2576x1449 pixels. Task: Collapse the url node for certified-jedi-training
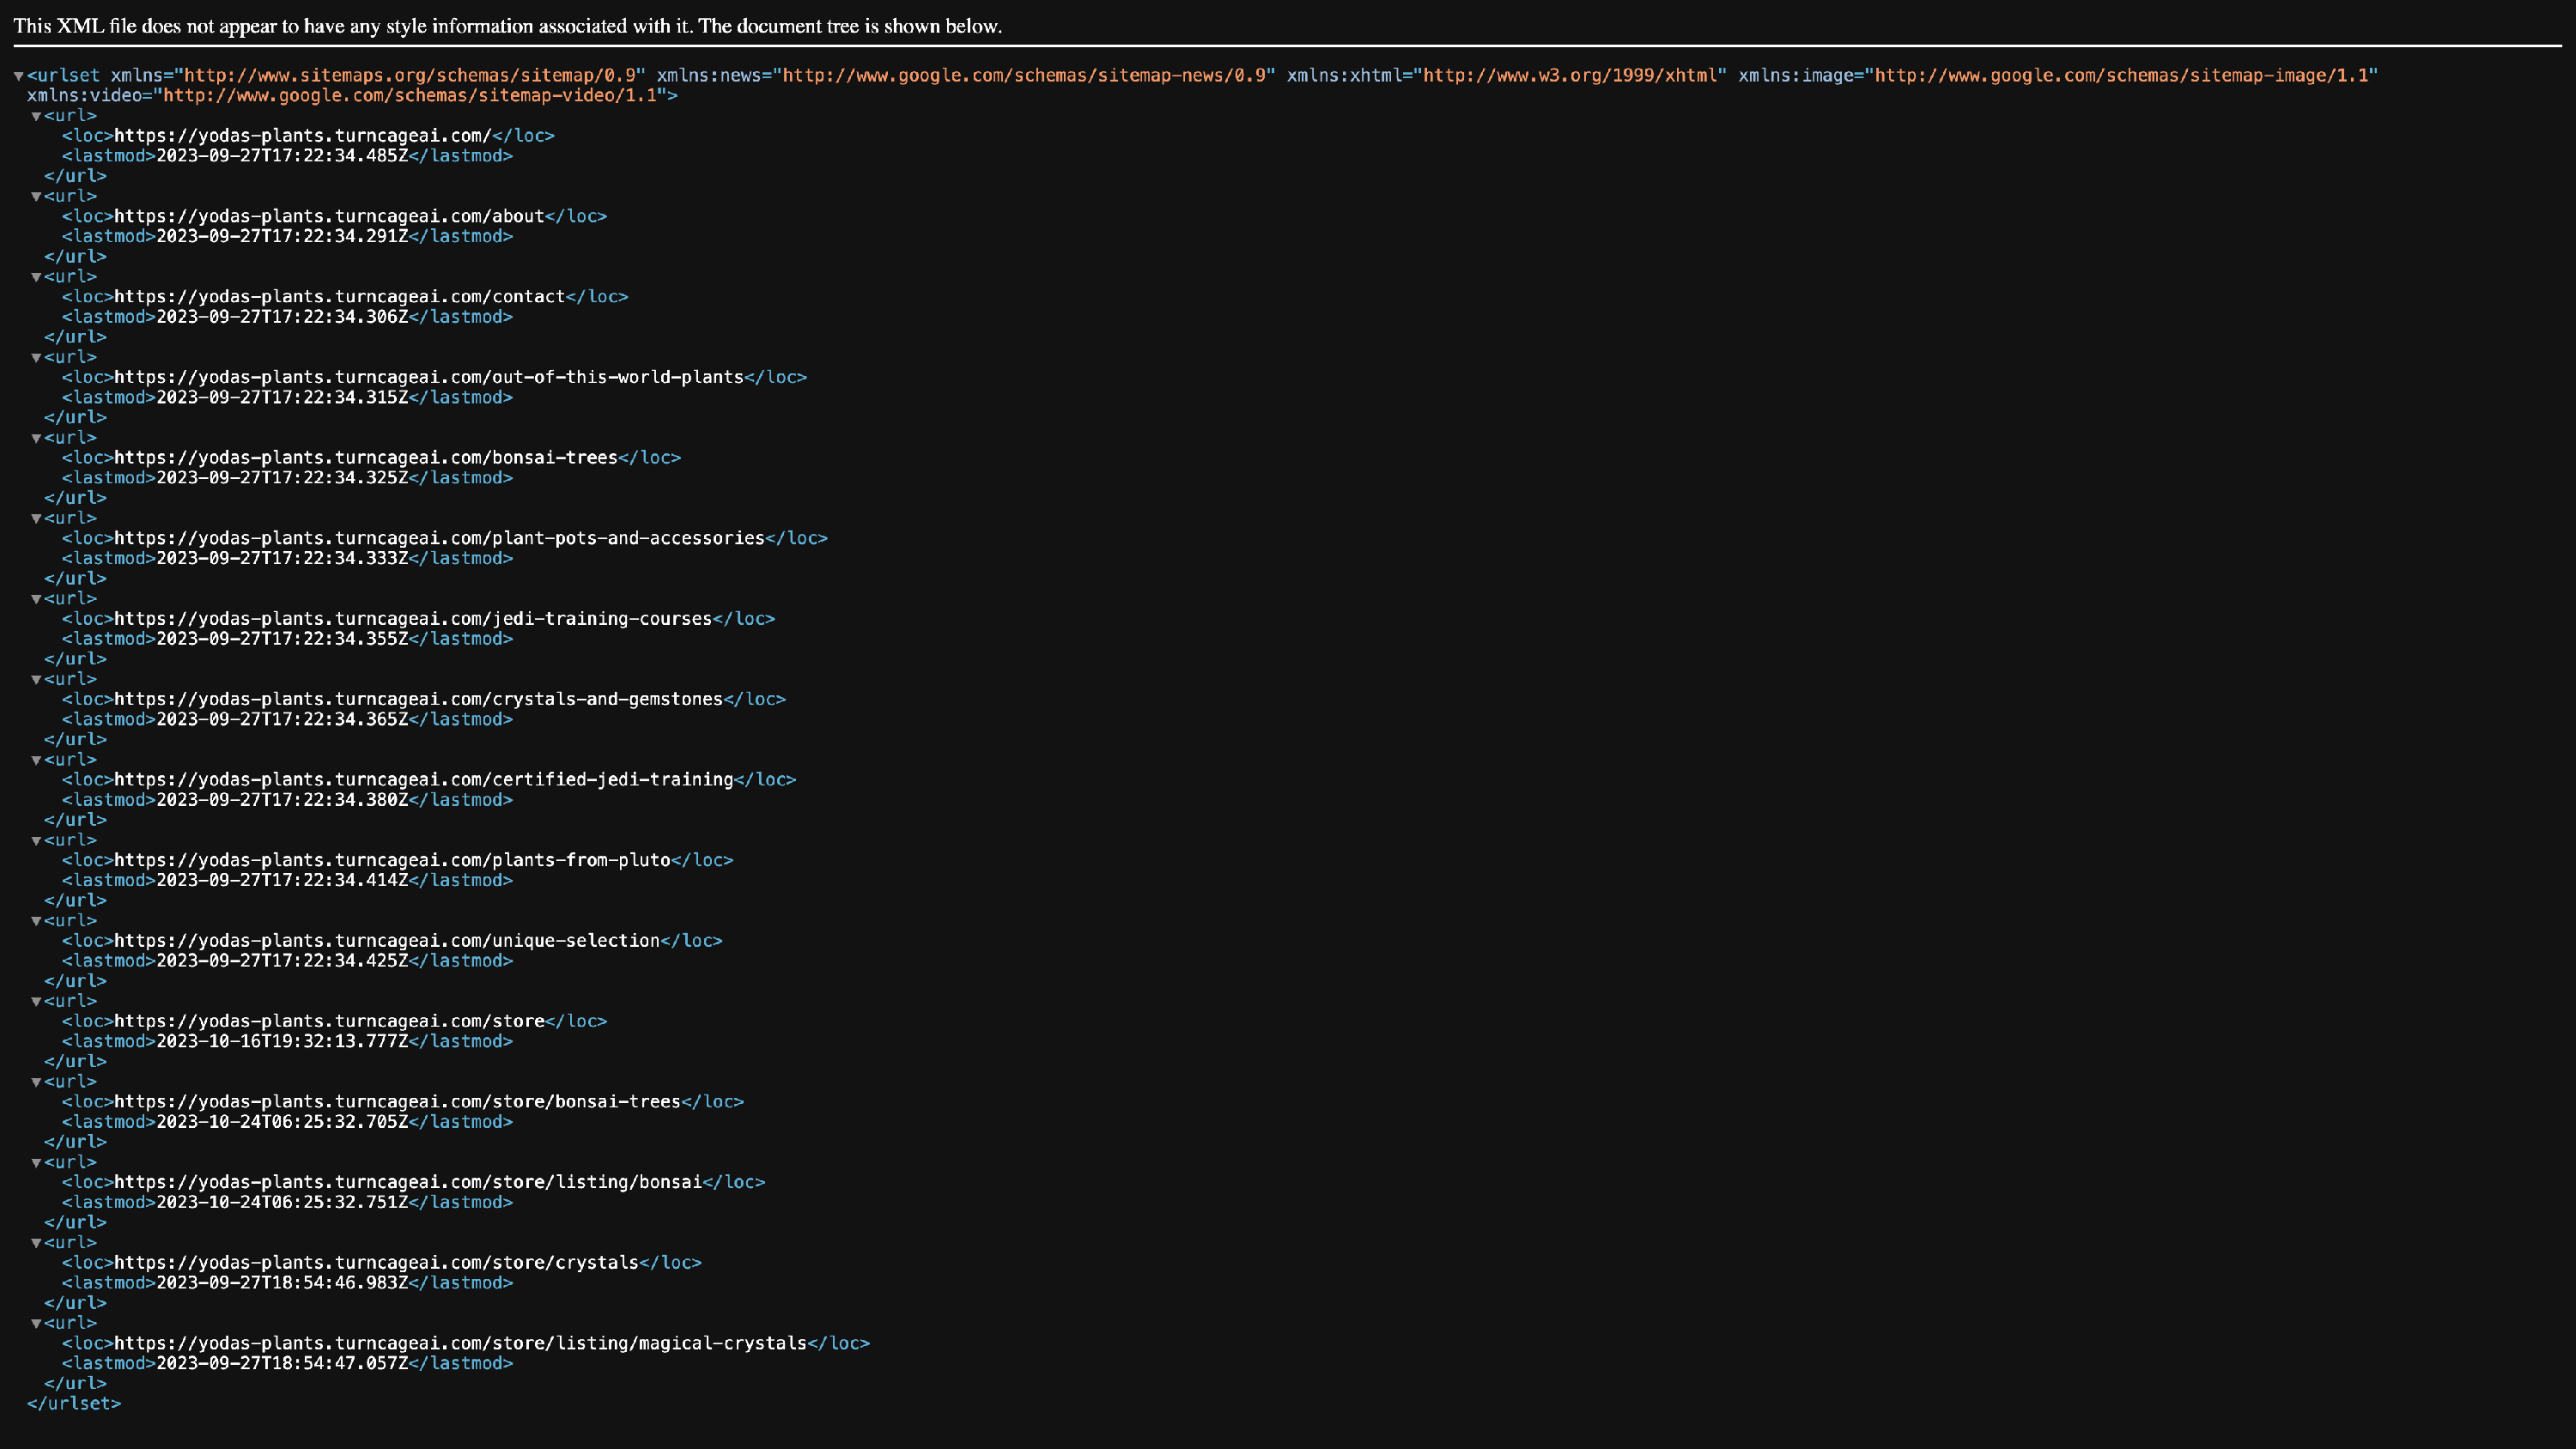(36, 760)
